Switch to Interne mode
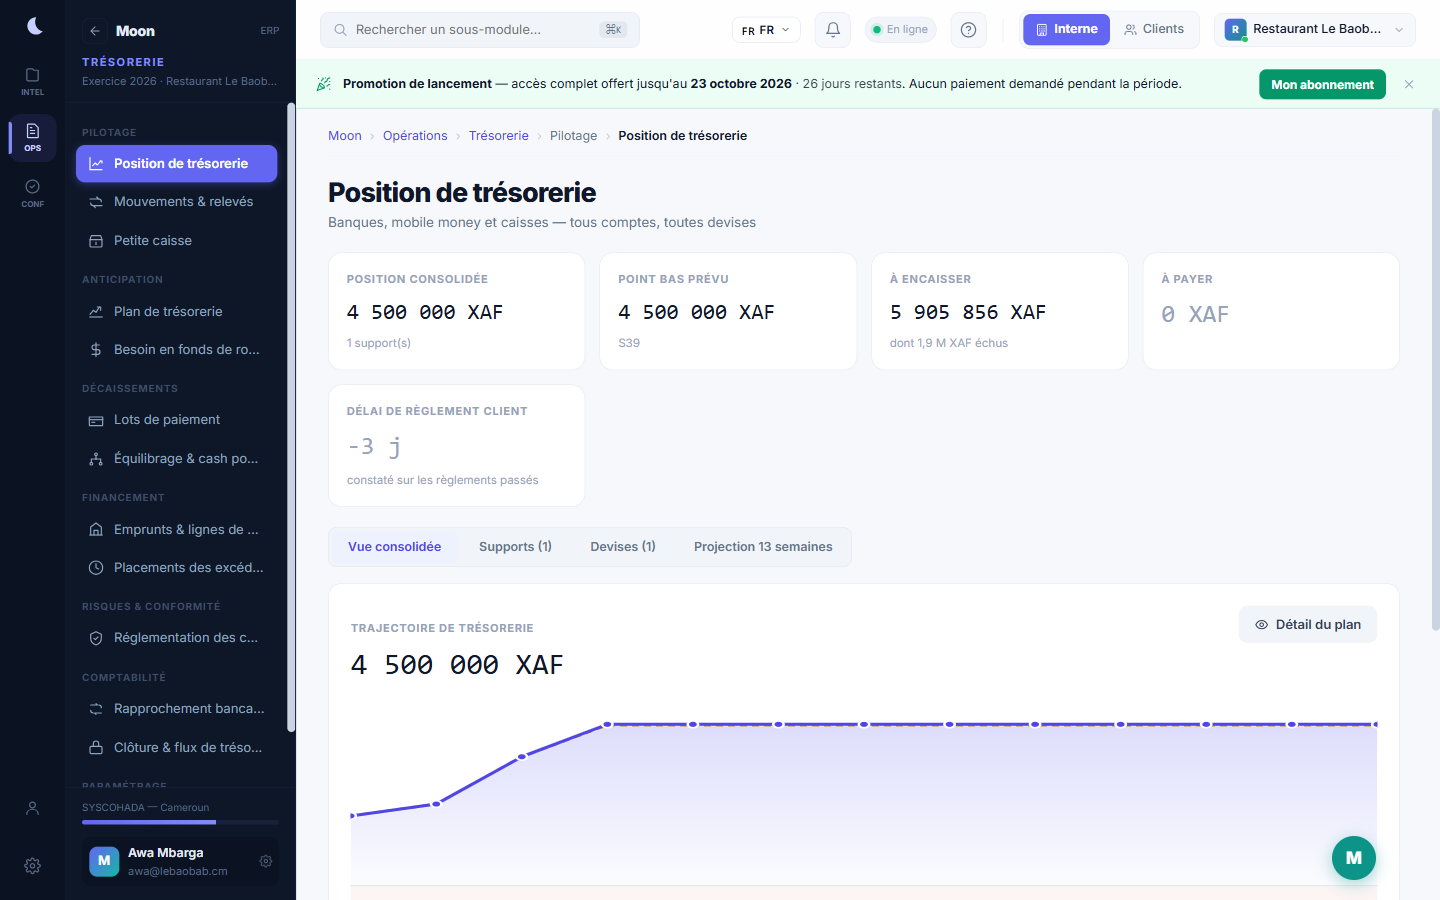This screenshot has width=1440, height=900. click(1066, 30)
